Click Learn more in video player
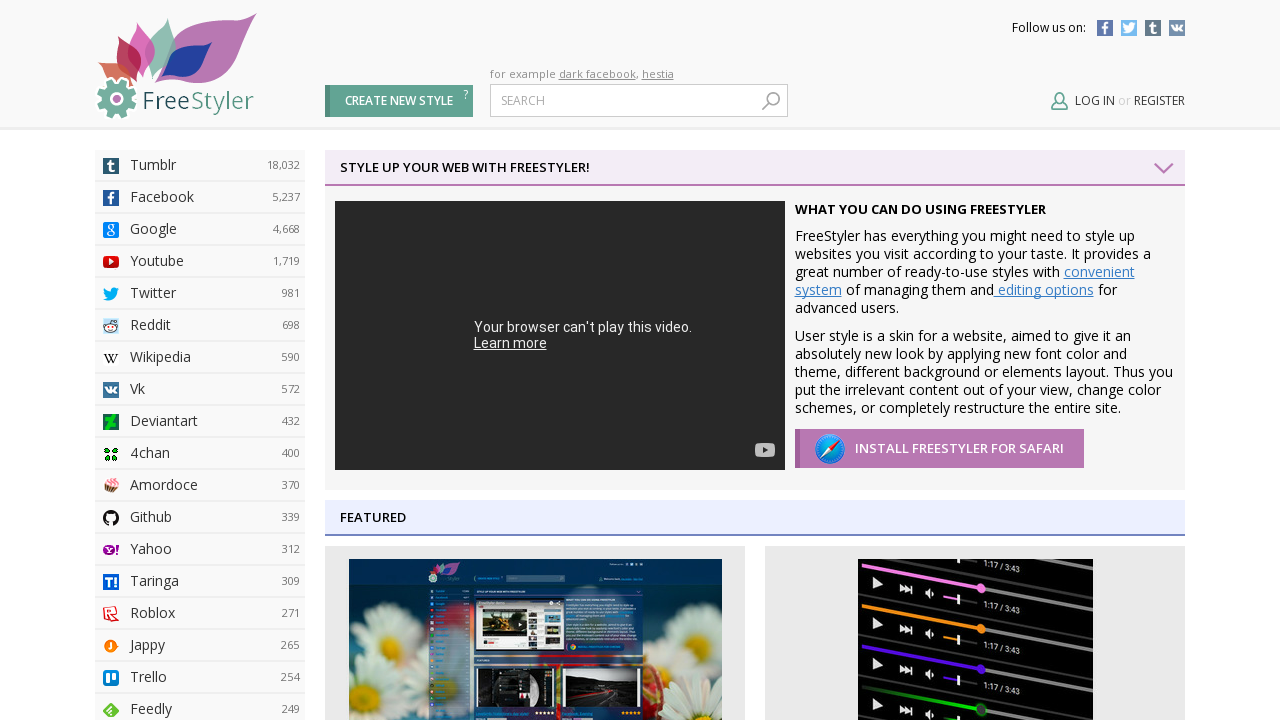 pyautogui.click(x=510, y=343)
